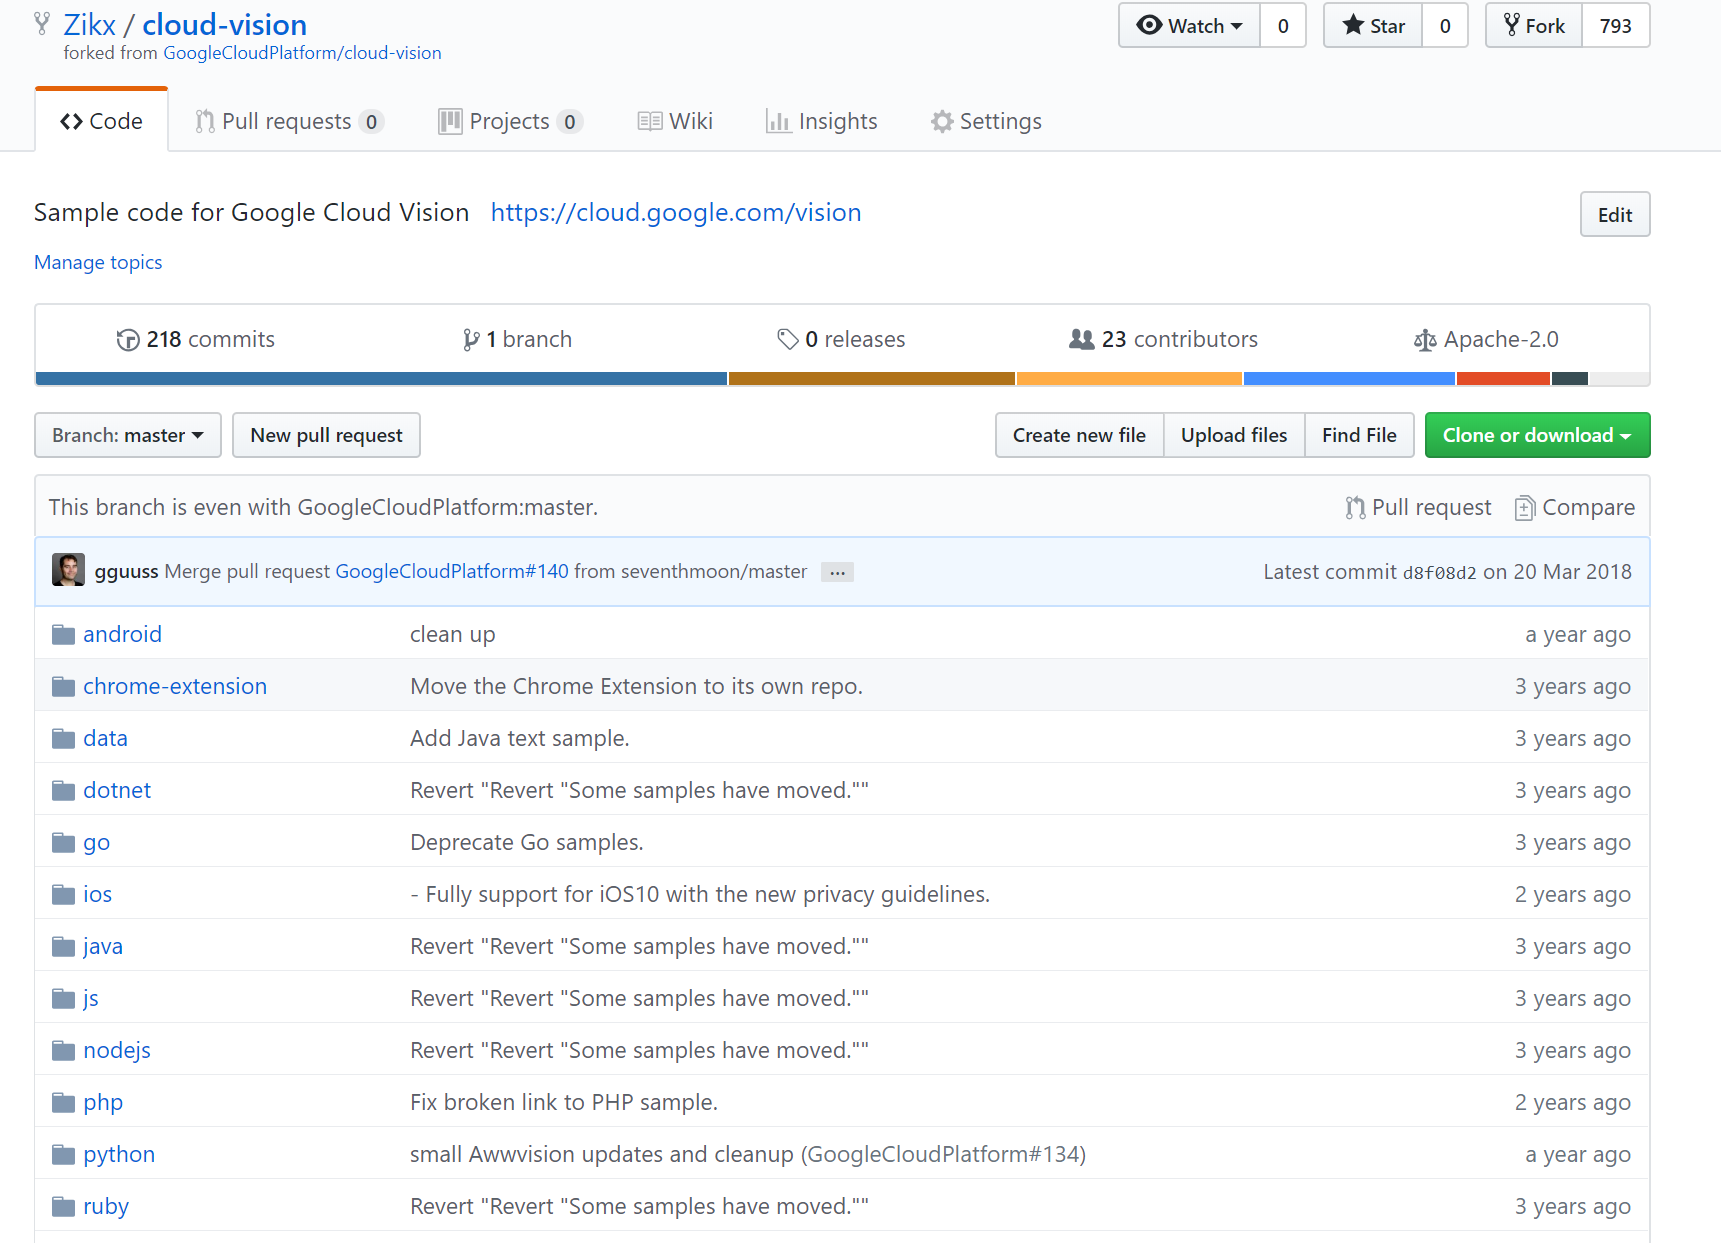Click the red segment of the language bar
Screen dimensions: 1721x1243
1503,379
